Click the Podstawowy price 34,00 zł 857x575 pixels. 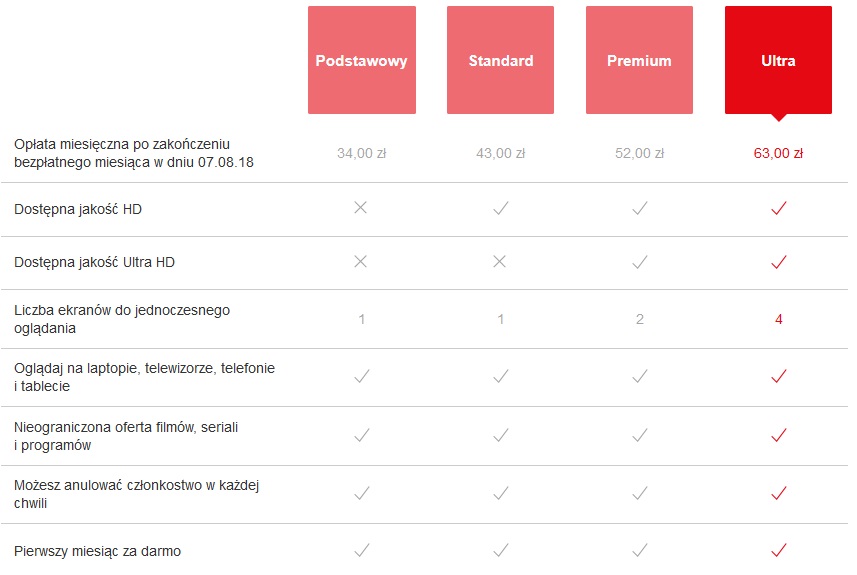pyautogui.click(x=361, y=154)
